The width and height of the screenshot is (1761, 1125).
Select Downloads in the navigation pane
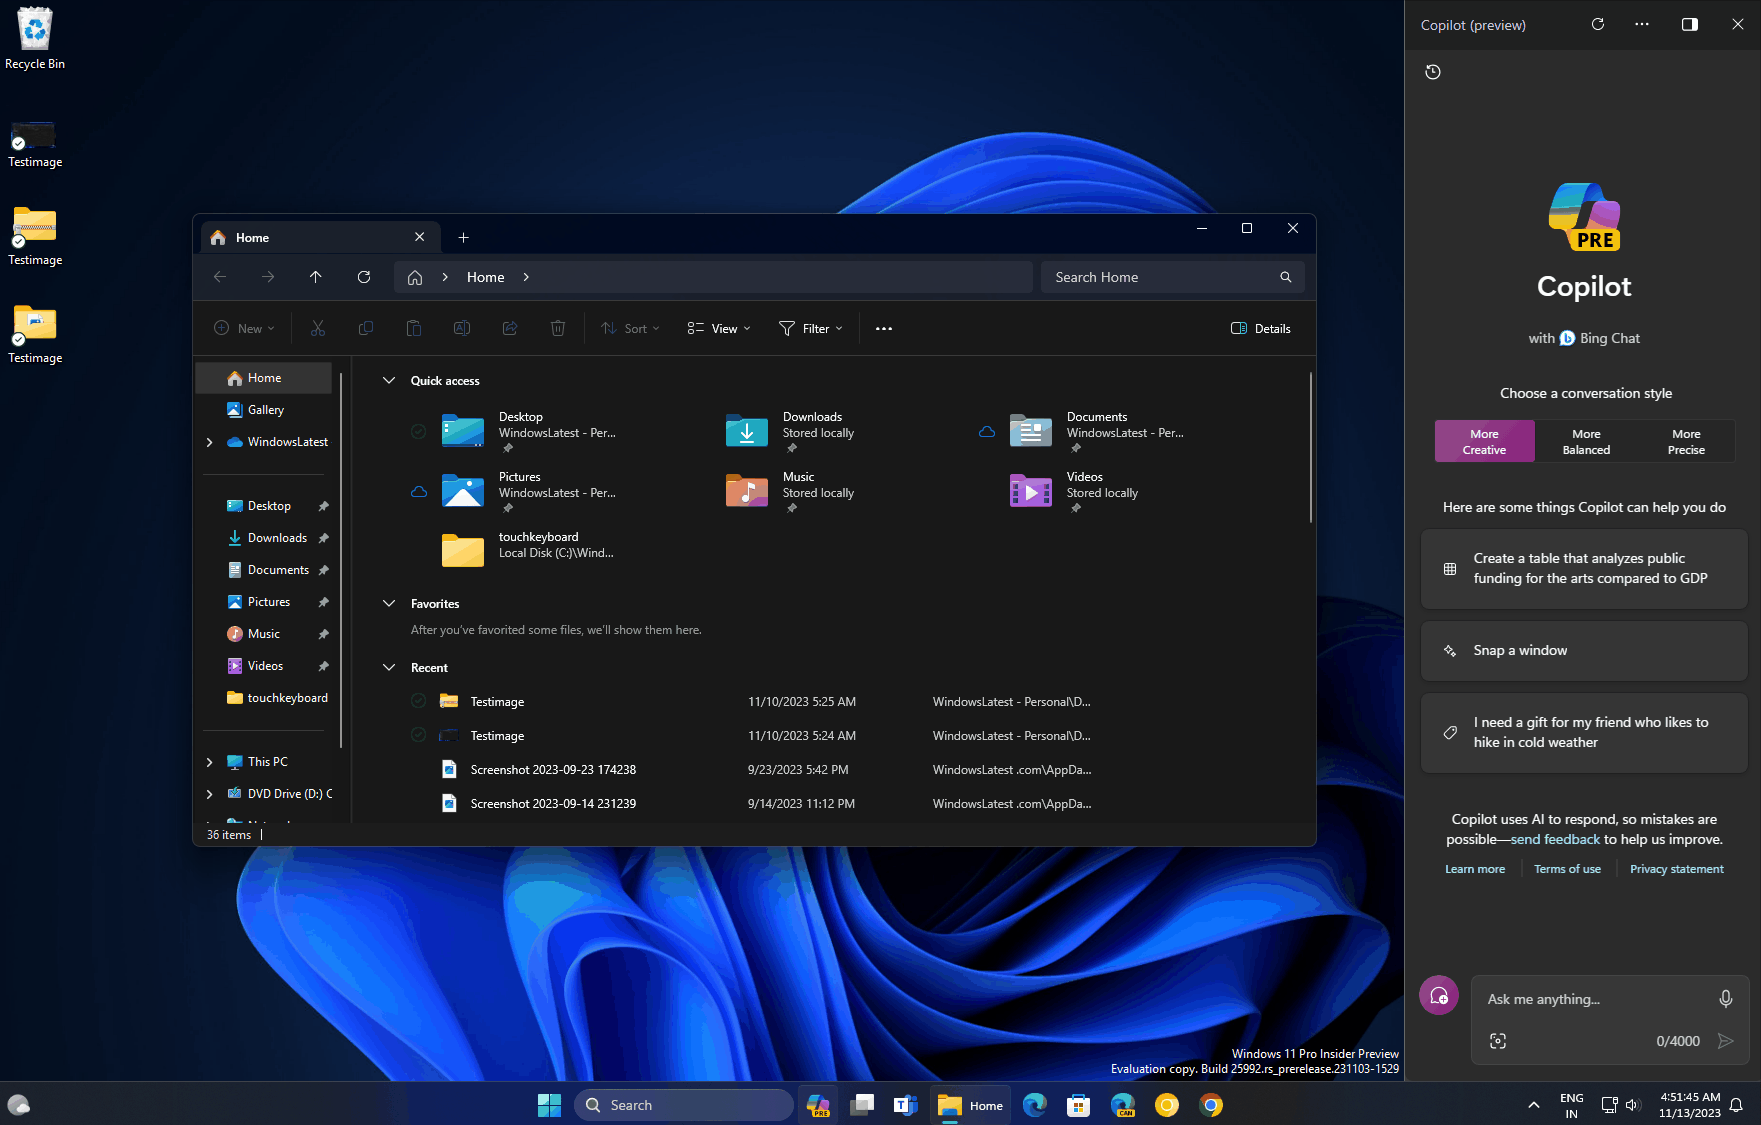click(x=264, y=538)
